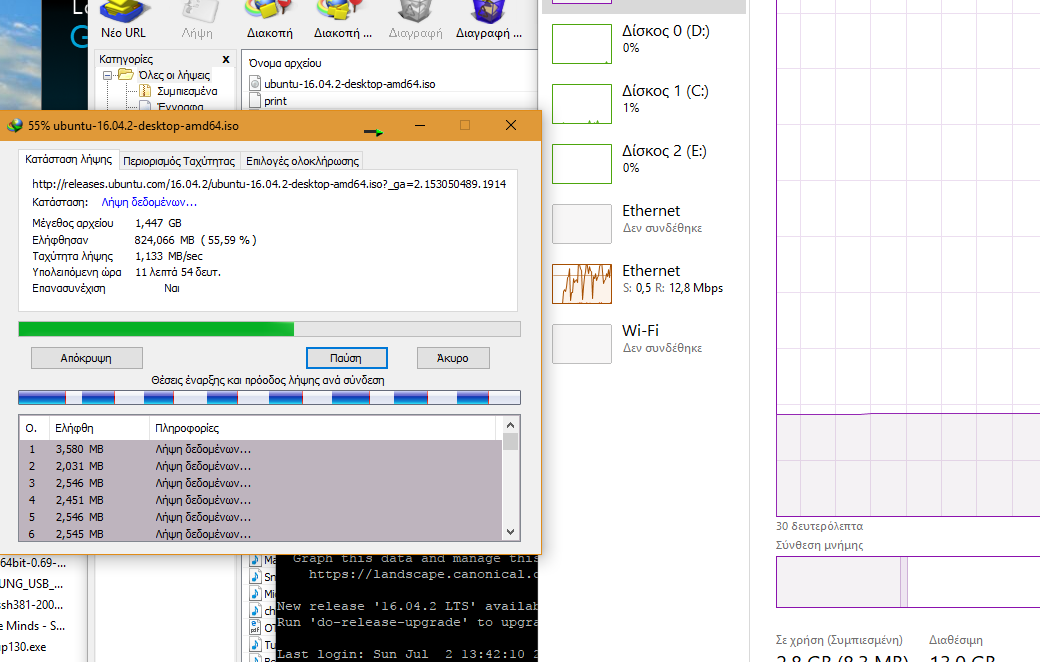Viewport: 1040px width, 662px height.
Task: Click the Σύνθεση μνήμης bar in Task Manager
Action: pyautogui.click(x=908, y=582)
